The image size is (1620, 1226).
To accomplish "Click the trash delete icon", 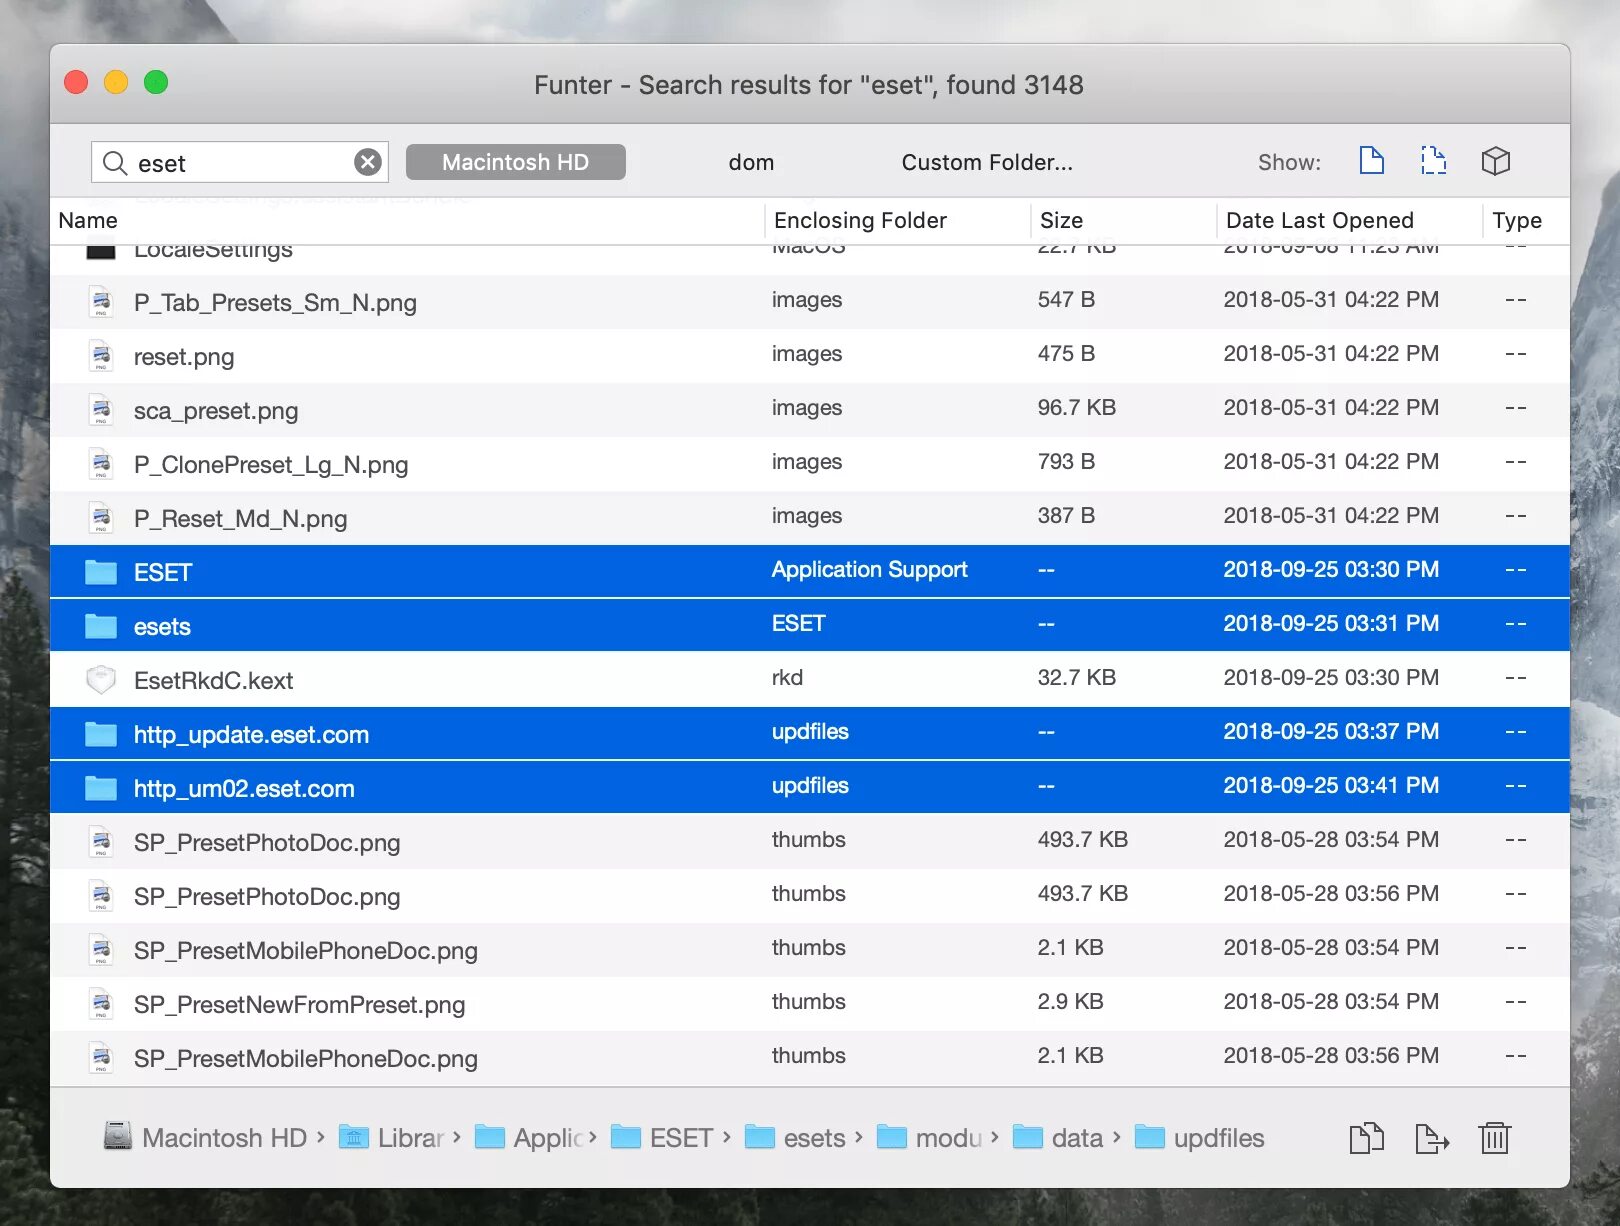I will coord(1495,1138).
